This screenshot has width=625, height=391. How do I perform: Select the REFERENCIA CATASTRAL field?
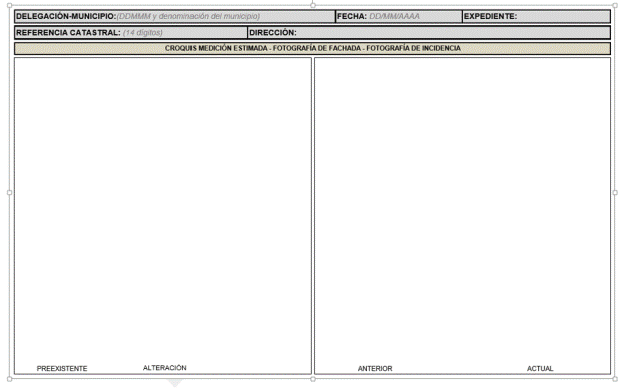point(131,33)
